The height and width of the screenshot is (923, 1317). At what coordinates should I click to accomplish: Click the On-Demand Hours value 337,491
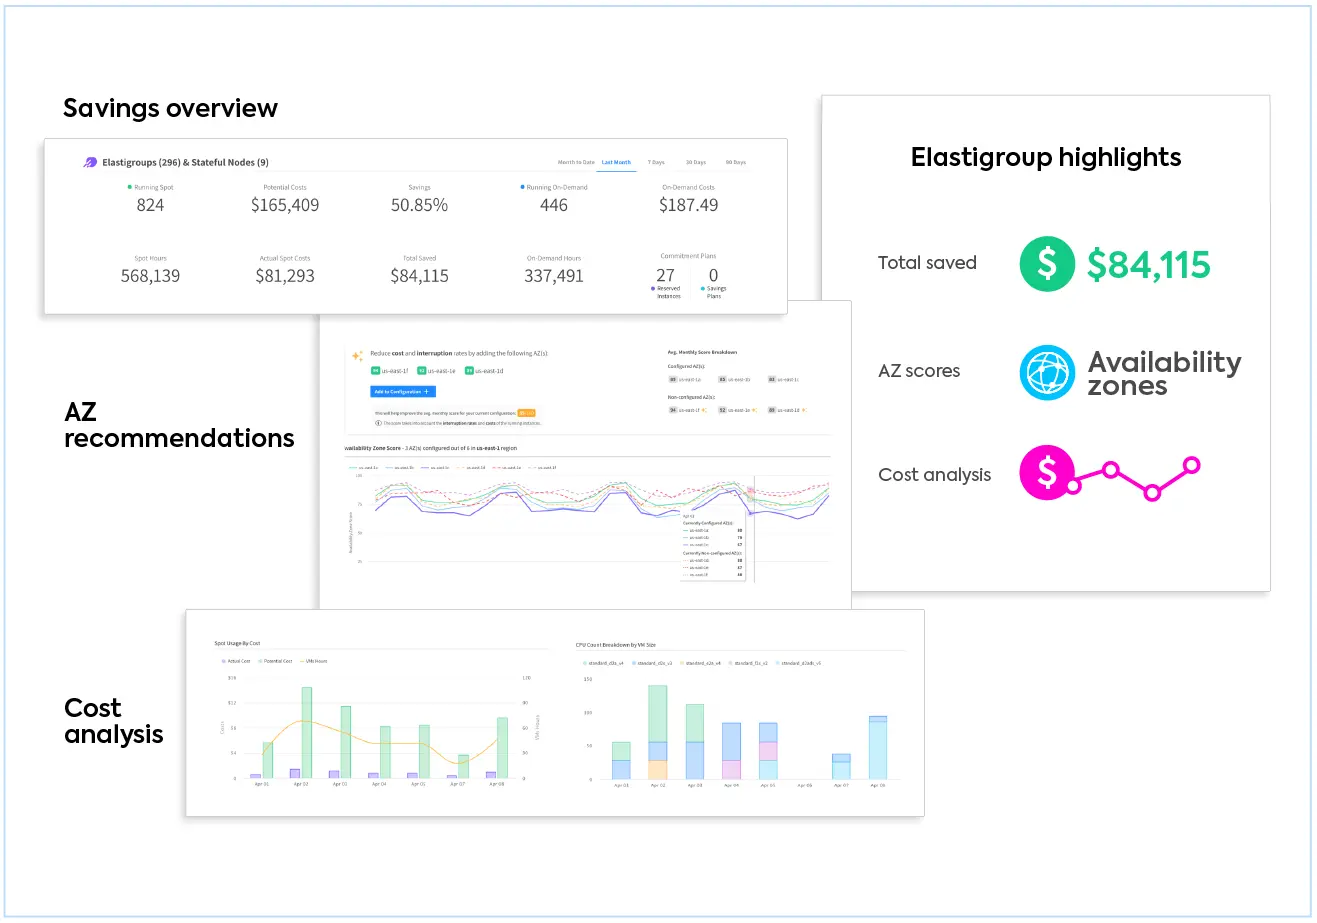coord(554,276)
